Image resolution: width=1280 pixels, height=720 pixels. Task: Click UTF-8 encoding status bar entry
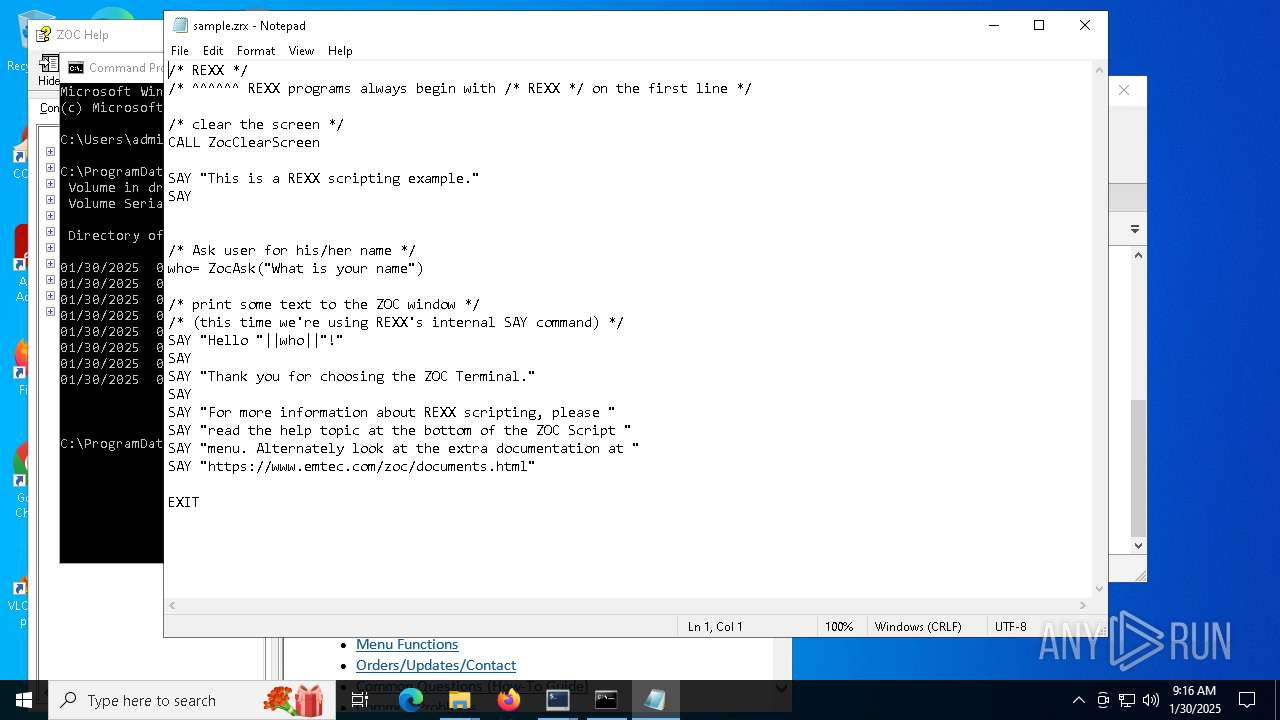[1010, 627]
